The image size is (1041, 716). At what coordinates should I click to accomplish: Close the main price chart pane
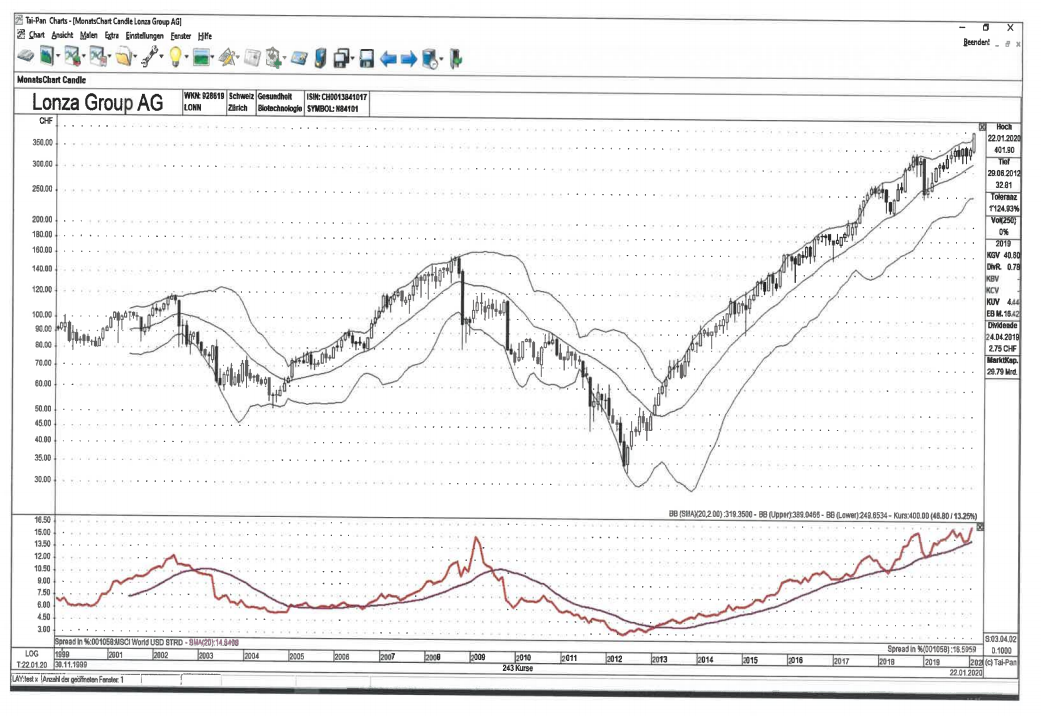pyautogui.click(x=981, y=127)
